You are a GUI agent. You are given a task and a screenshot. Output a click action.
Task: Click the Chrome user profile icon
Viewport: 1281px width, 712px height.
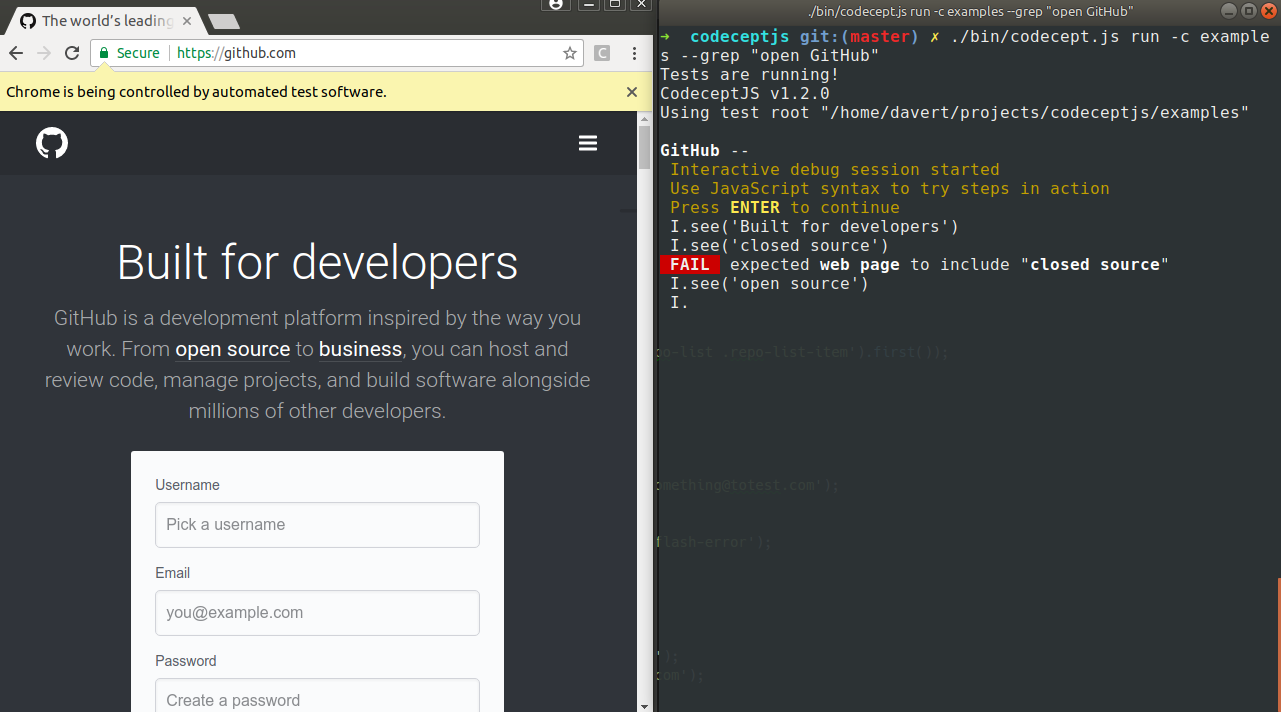[556, 4]
